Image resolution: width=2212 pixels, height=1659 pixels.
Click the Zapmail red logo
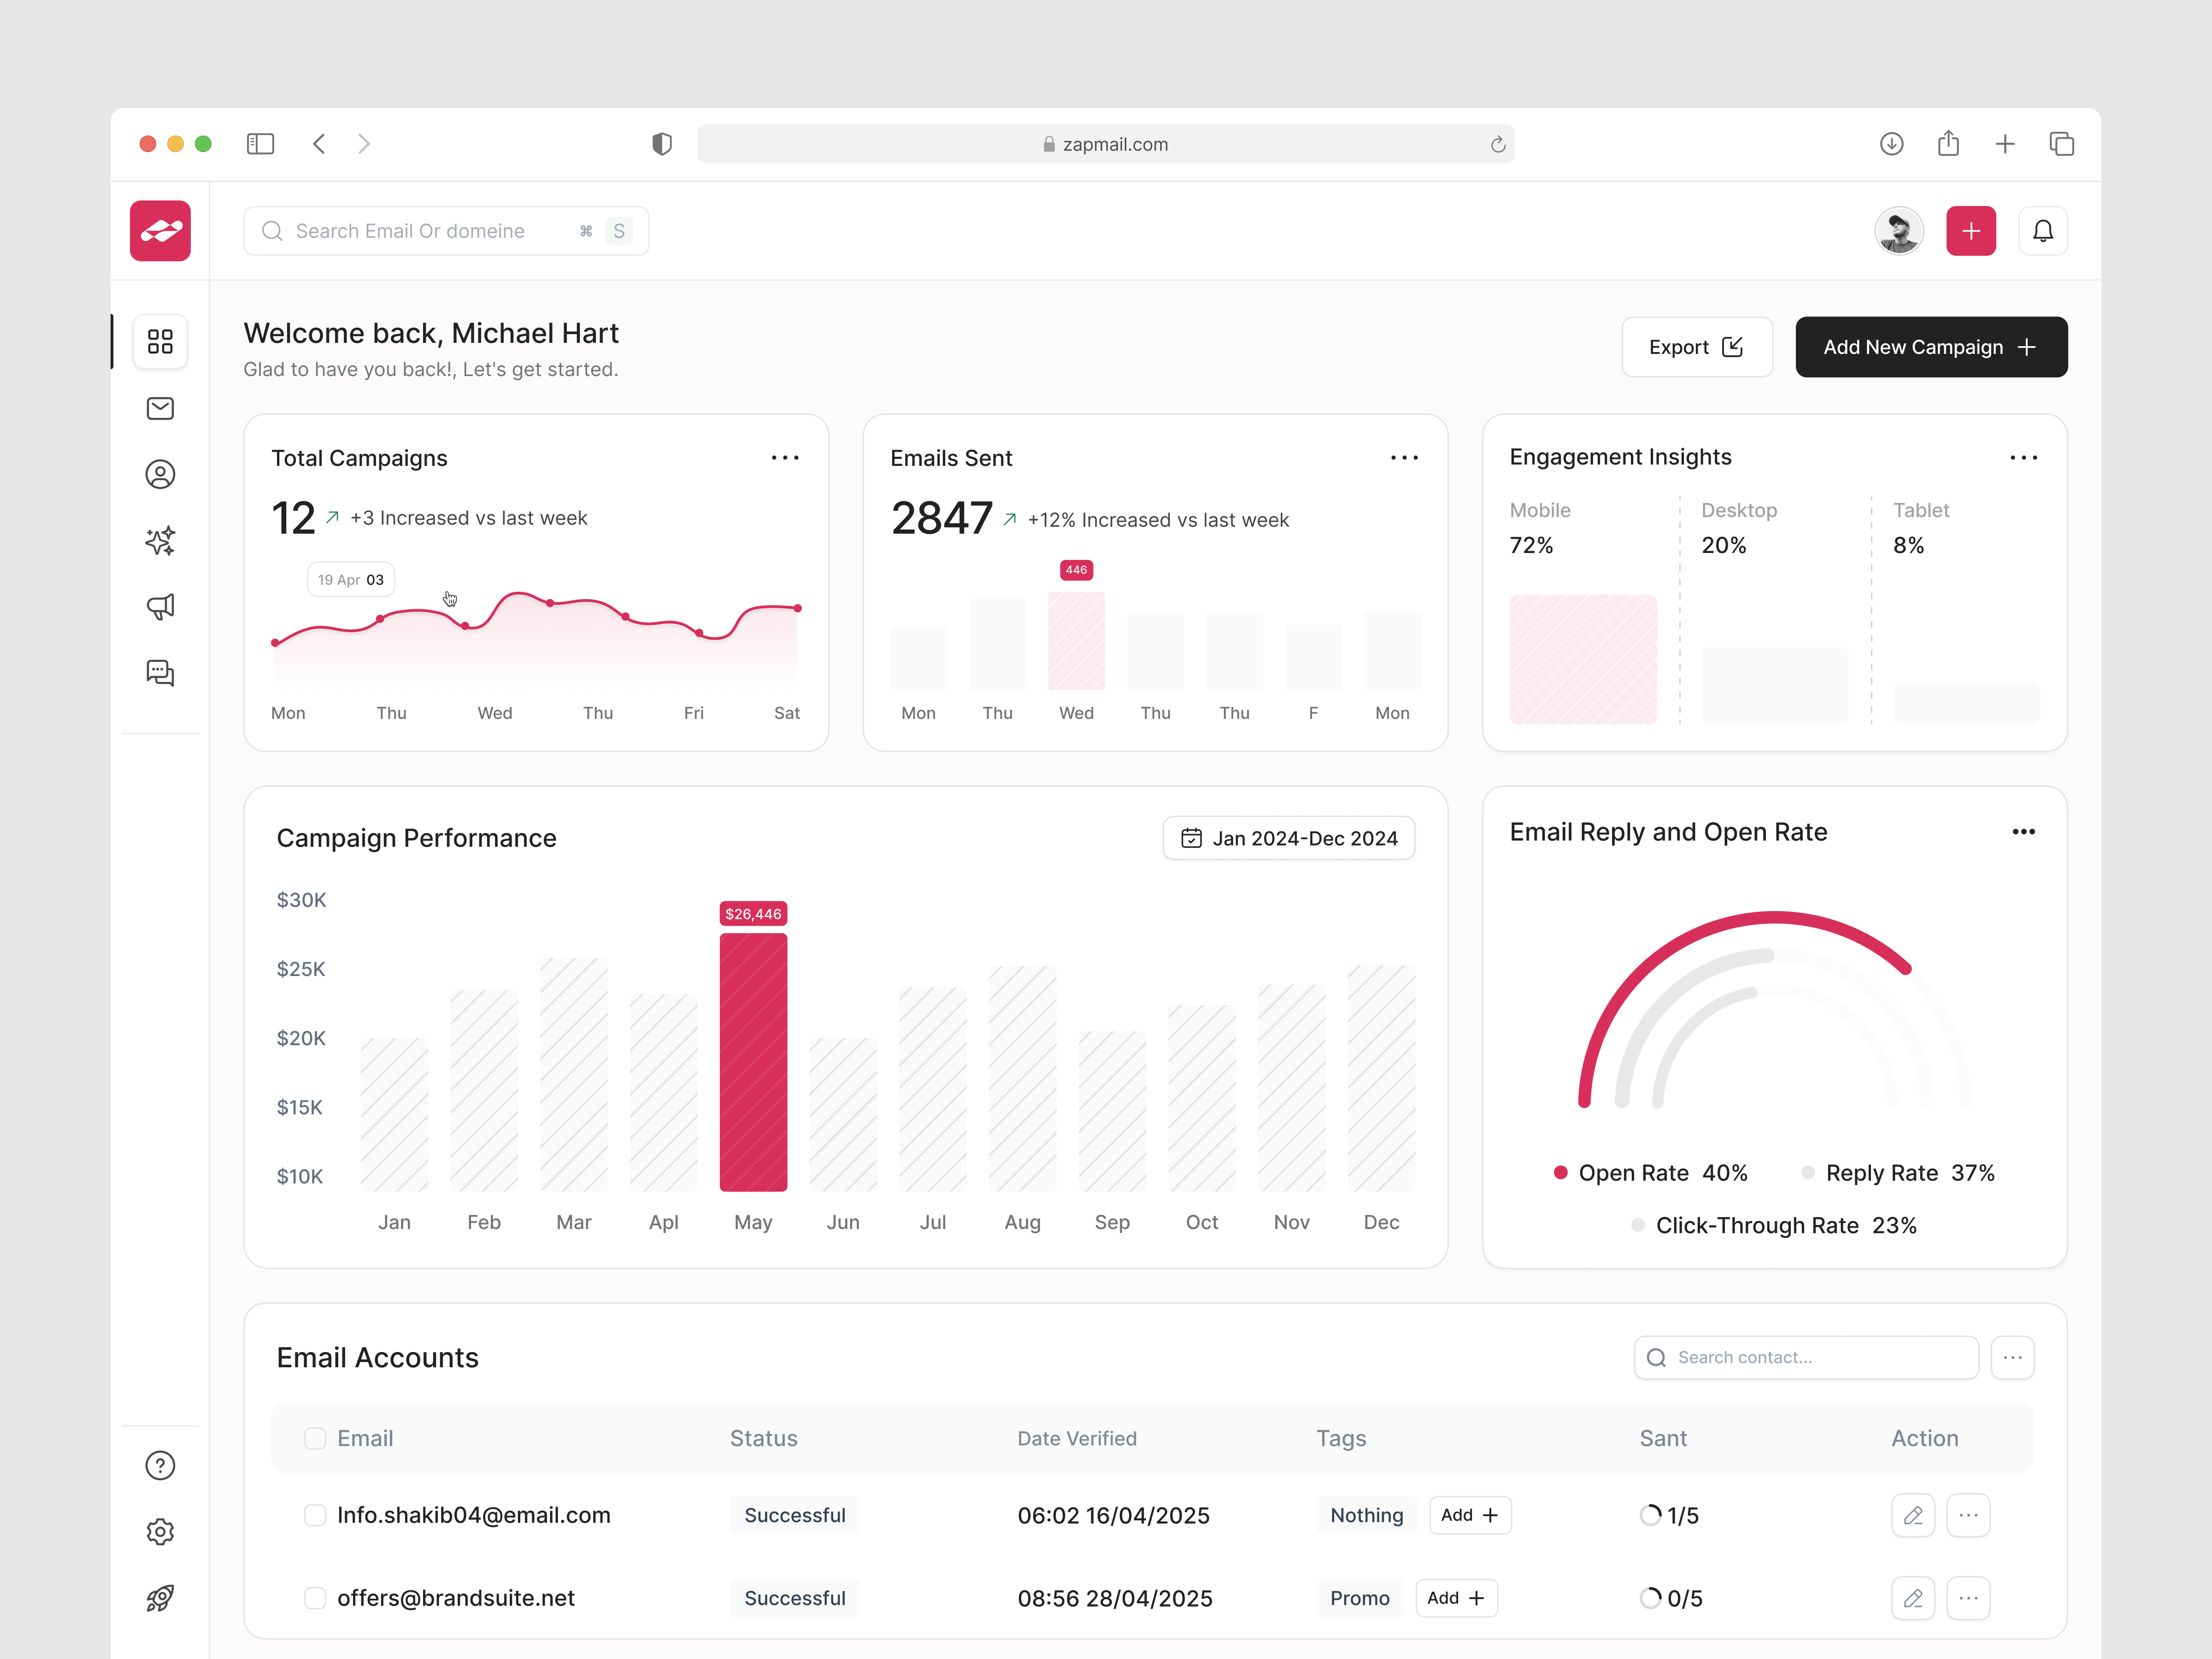[160, 231]
